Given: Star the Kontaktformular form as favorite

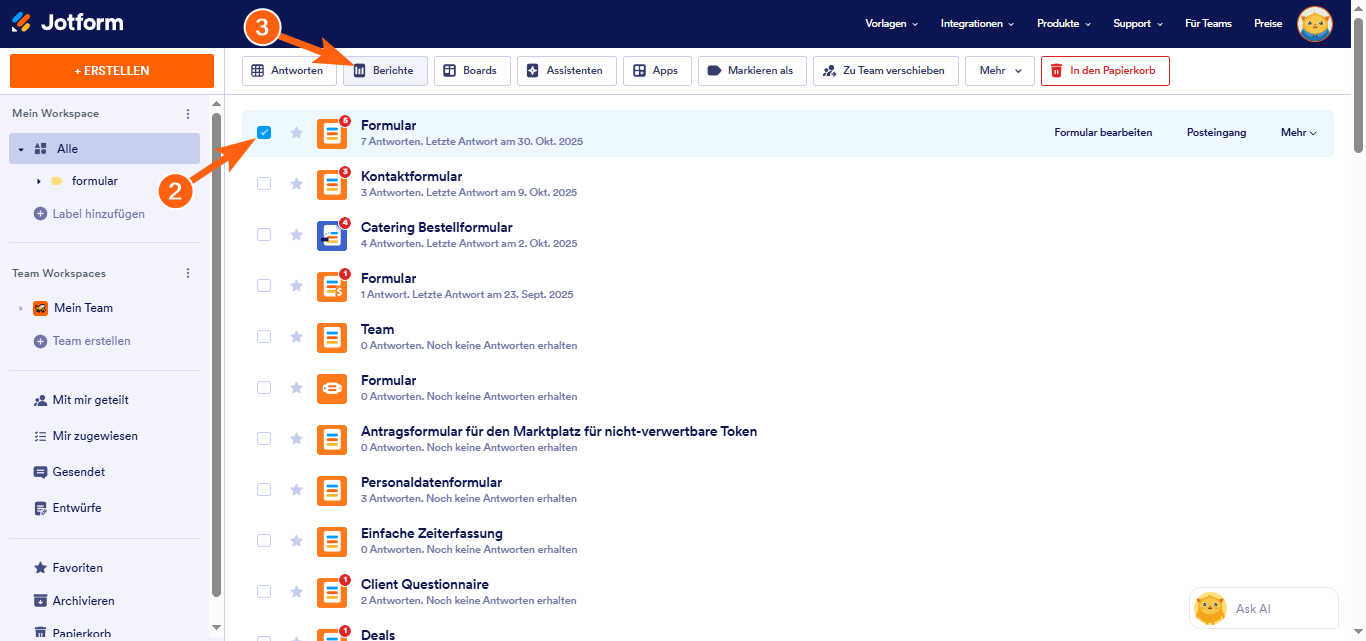Looking at the screenshot, I should coord(296,183).
